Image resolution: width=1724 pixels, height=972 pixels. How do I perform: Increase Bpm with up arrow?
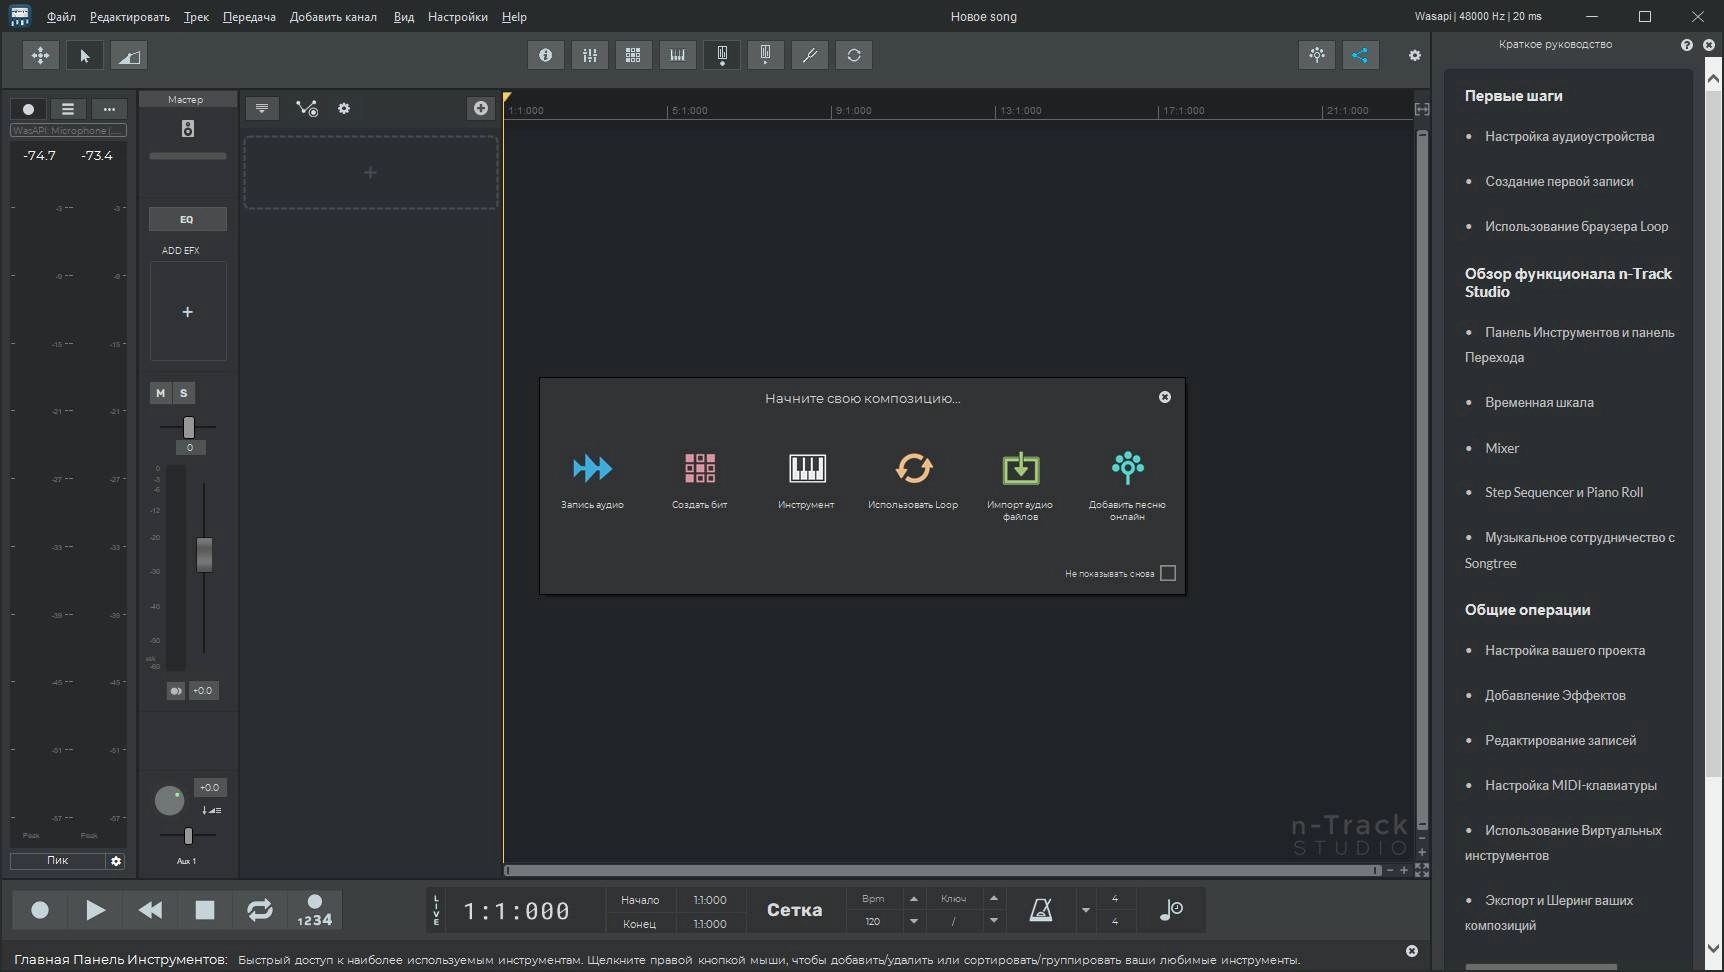coord(913,899)
